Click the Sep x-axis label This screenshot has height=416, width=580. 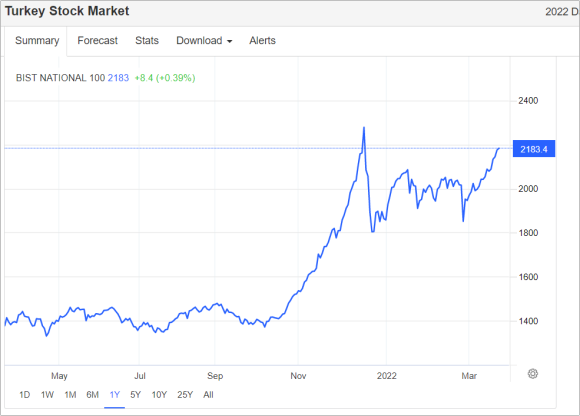pyautogui.click(x=215, y=376)
